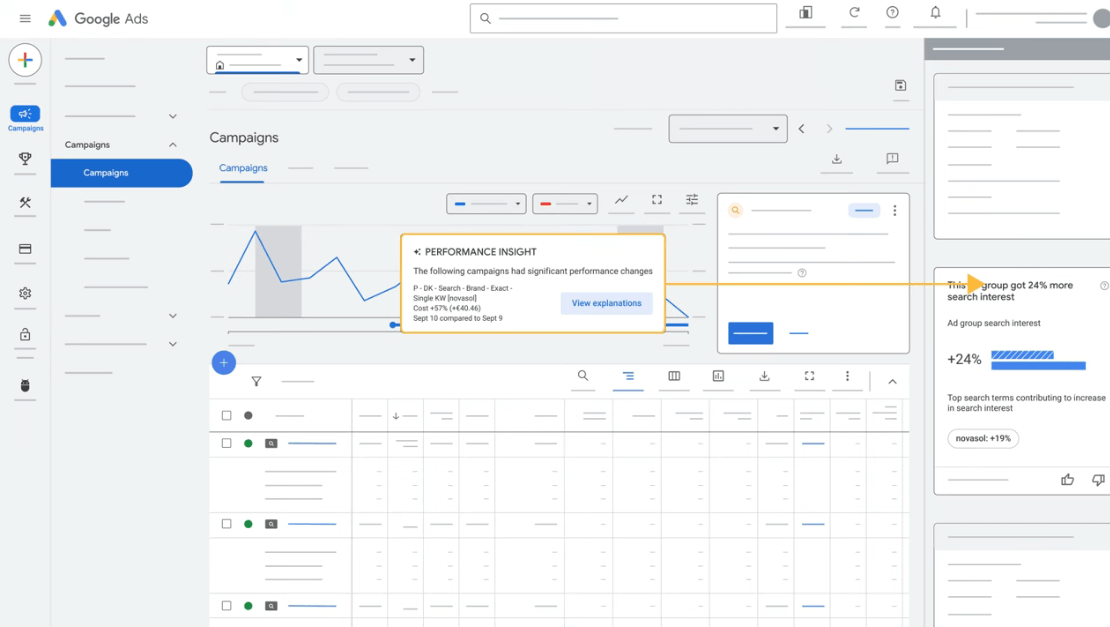1110x627 pixels.
Task: Click the help question mark icon
Action: tap(892, 13)
